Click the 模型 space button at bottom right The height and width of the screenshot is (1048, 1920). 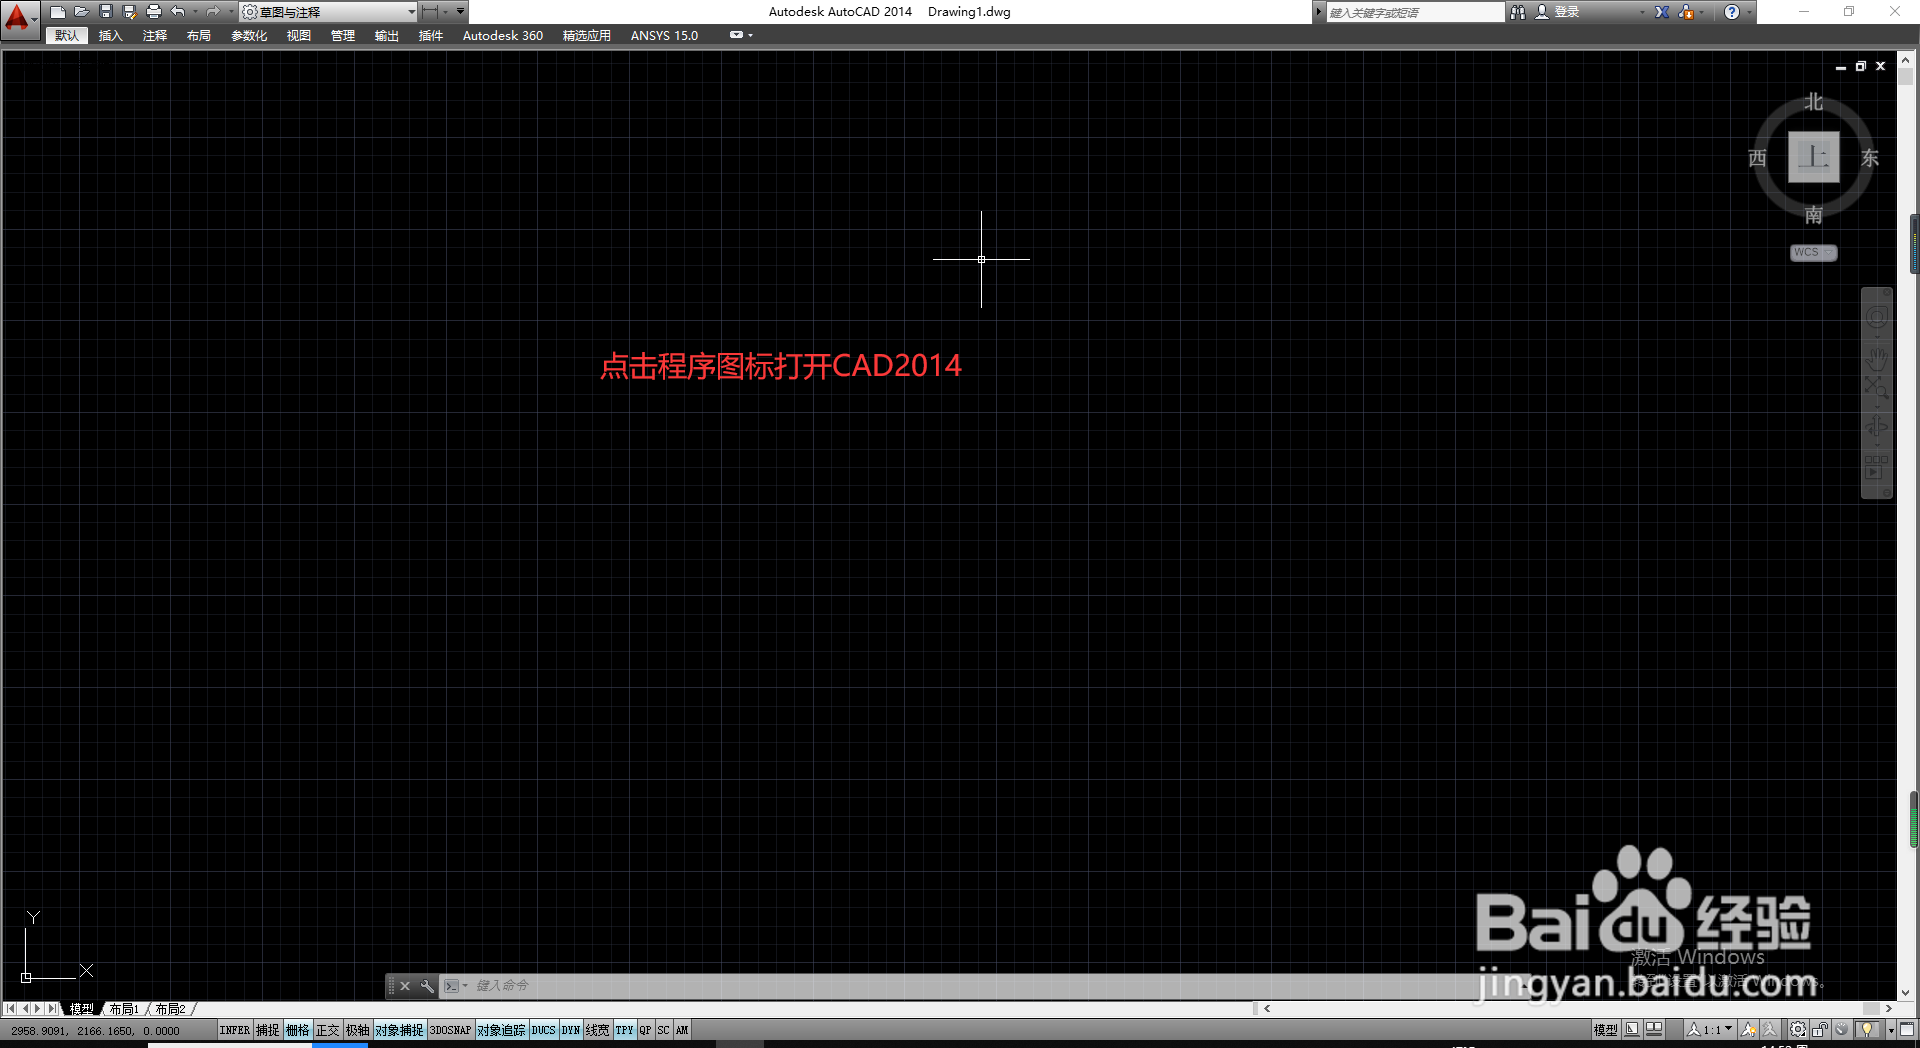click(x=1606, y=1030)
